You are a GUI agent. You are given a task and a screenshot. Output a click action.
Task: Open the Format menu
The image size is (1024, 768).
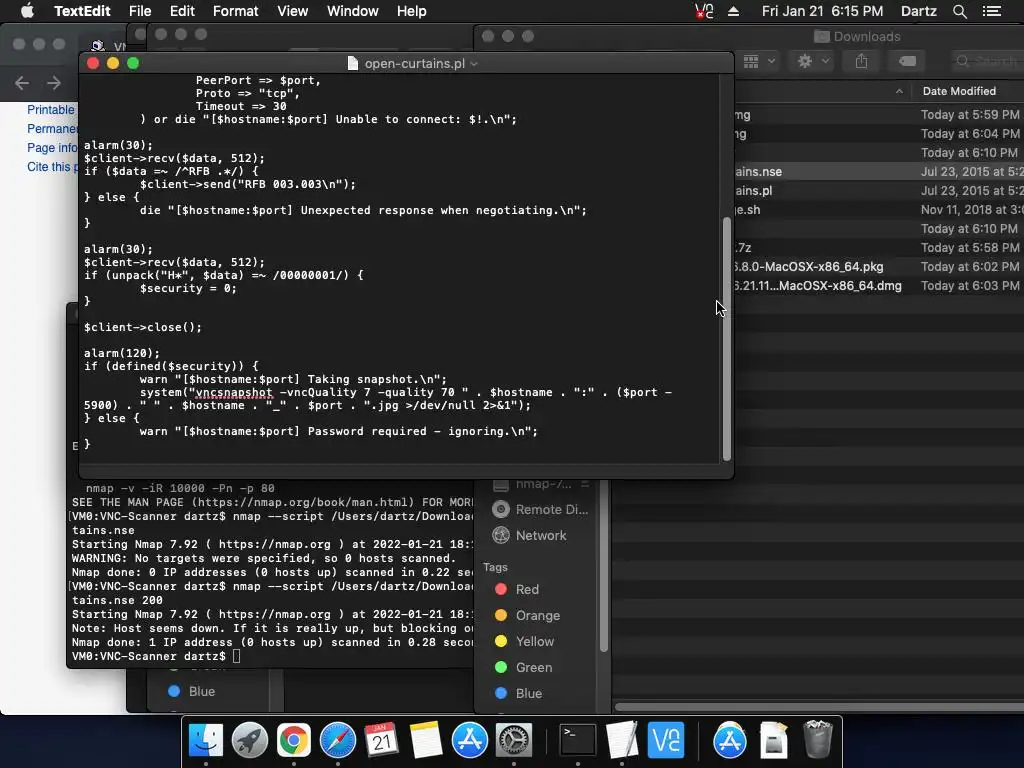click(x=235, y=11)
